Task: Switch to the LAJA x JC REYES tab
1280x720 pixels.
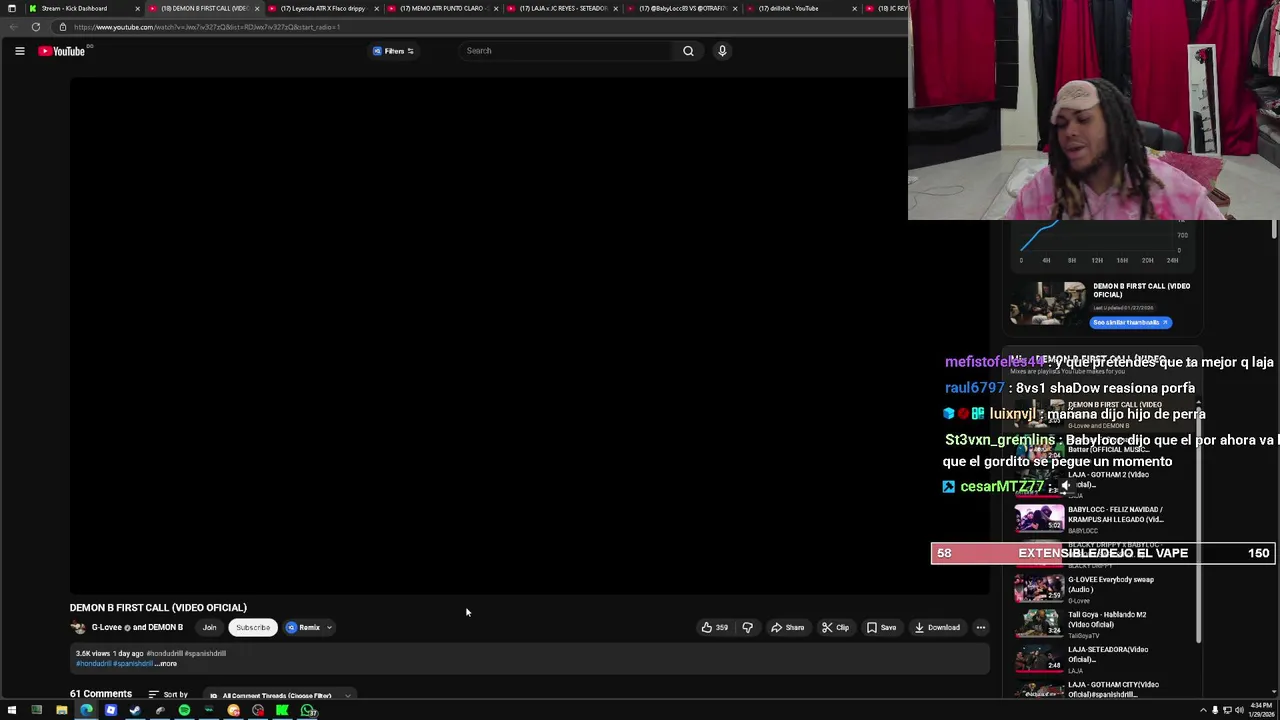Action: click(x=563, y=8)
